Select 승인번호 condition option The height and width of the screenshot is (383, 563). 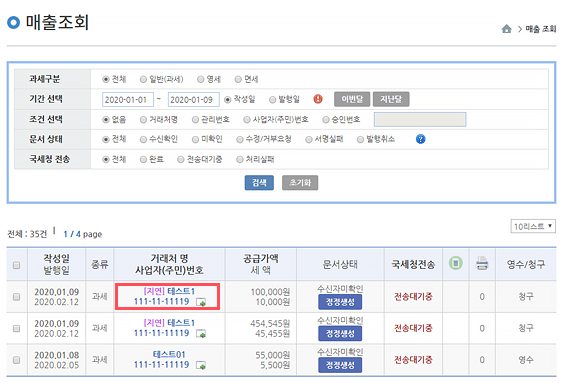click(x=326, y=120)
